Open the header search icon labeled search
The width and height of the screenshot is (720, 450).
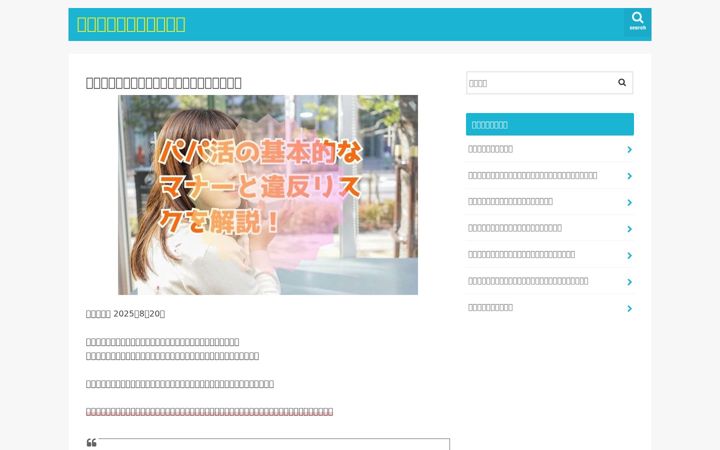[x=637, y=21]
